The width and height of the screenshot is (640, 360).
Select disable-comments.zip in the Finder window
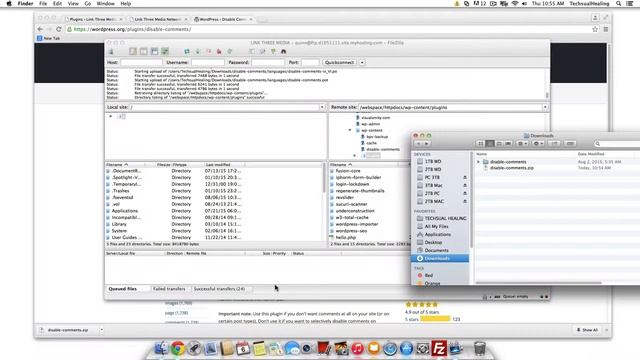point(511,168)
